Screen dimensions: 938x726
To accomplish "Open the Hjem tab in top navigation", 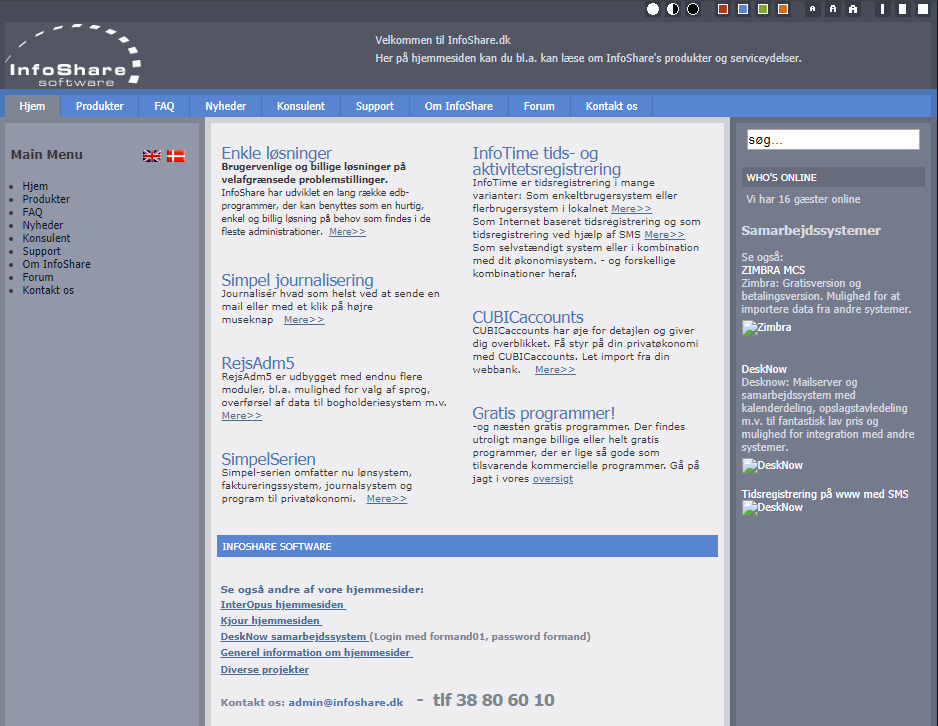I will tap(32, 106).
